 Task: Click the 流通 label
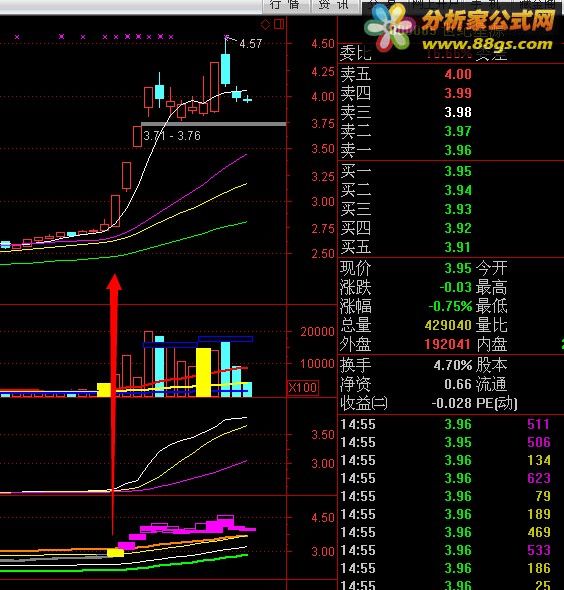pos(491,384)
